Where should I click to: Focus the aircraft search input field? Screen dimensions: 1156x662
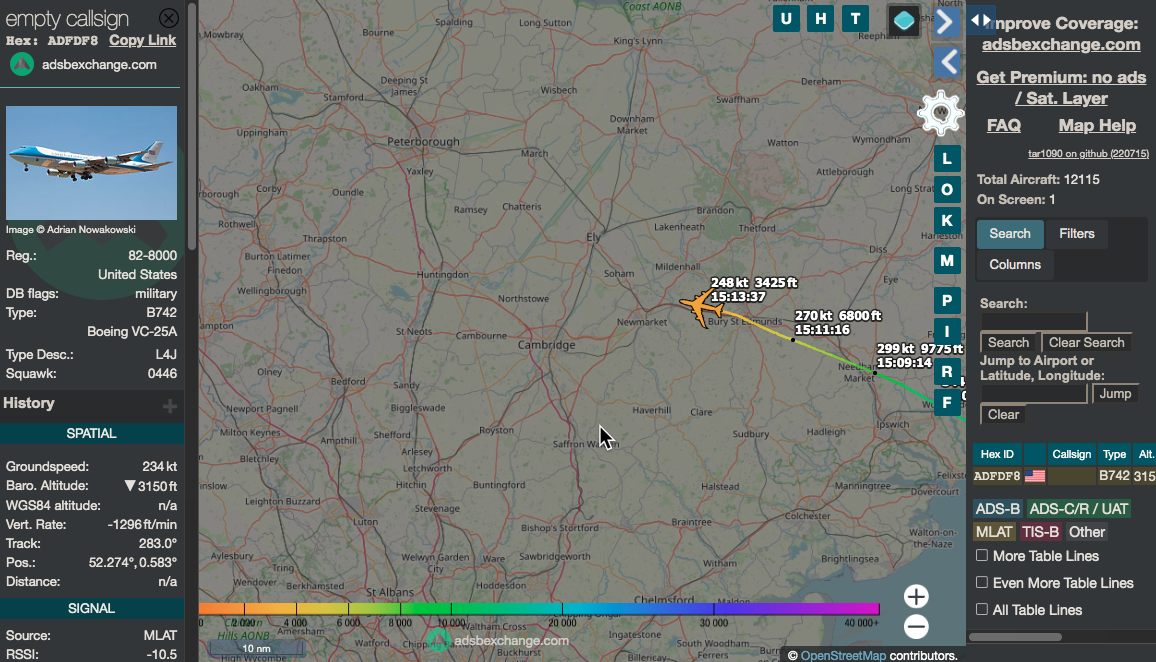pos(1034,321)
